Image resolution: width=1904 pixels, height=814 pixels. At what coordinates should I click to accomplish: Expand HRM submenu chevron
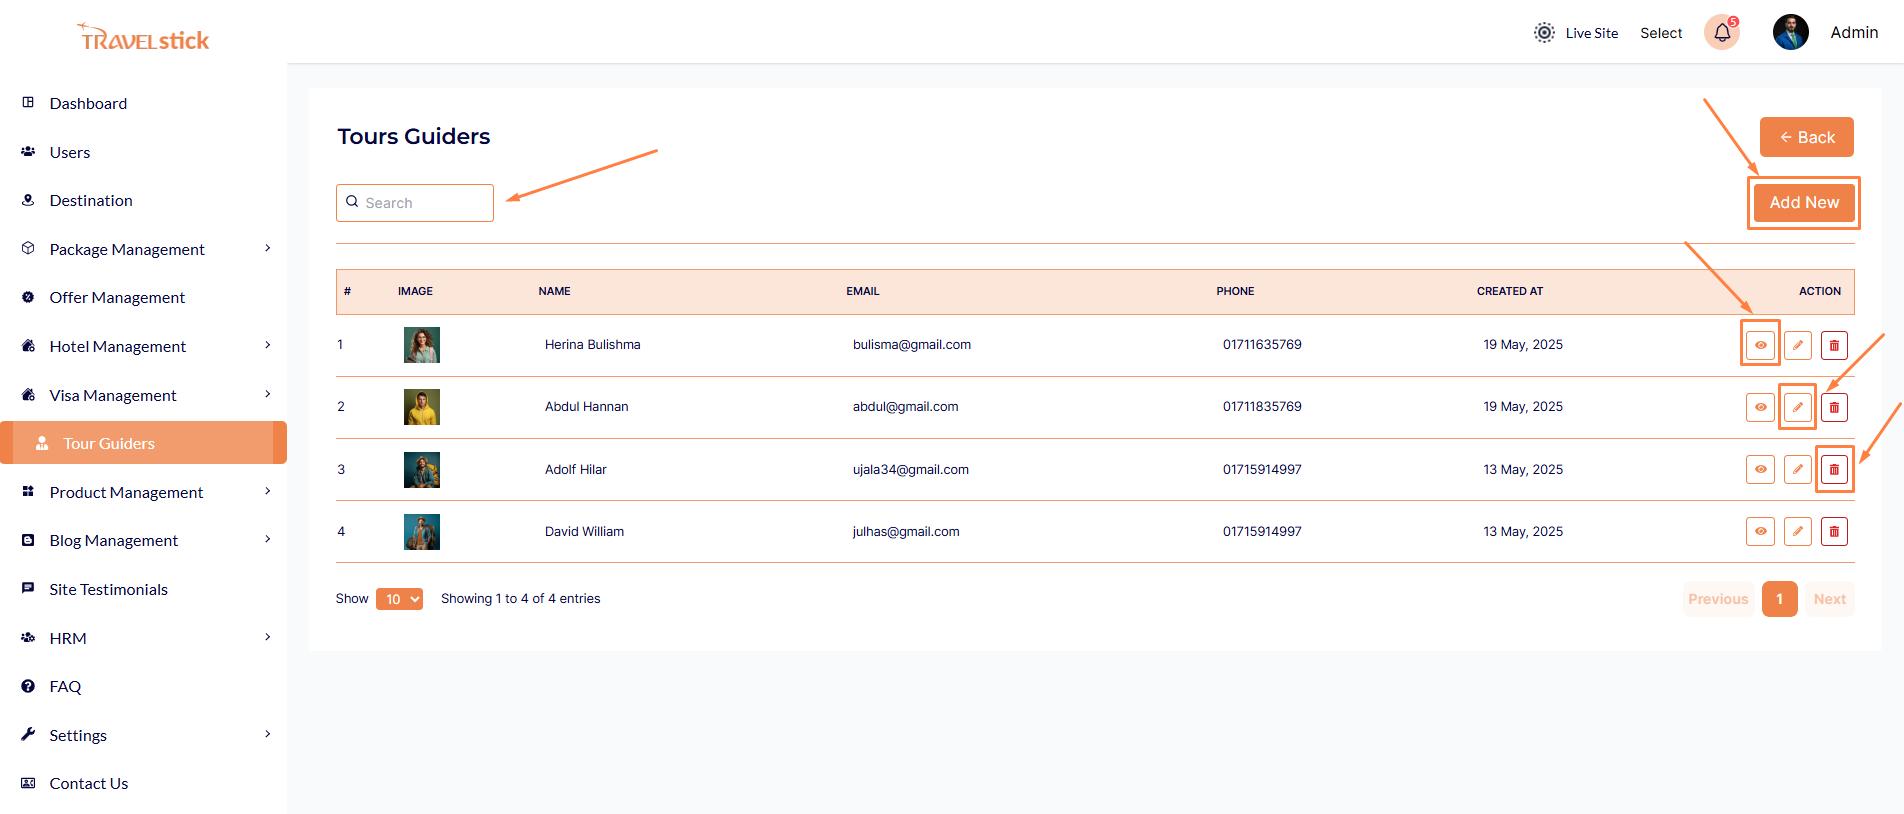tap(267, 637)
